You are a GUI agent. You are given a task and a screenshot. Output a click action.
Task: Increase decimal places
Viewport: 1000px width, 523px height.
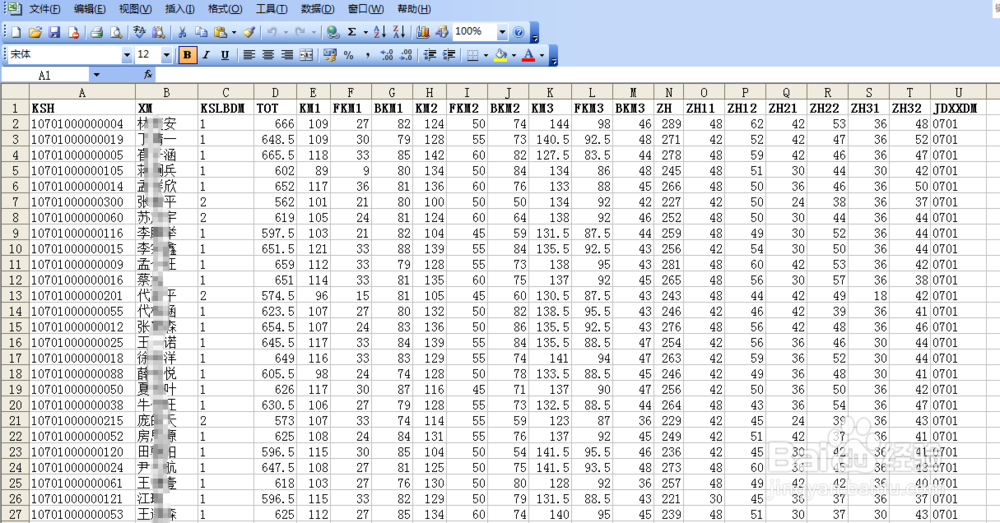pos(386,55)
